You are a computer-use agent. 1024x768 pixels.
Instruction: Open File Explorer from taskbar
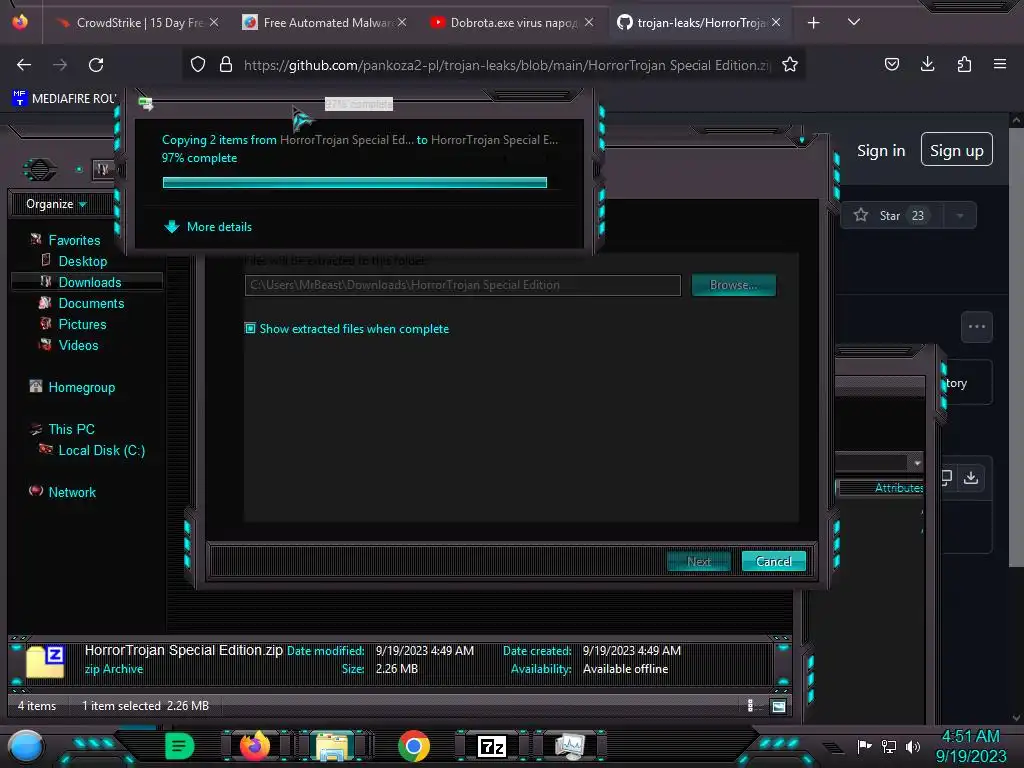coord(332,746)
